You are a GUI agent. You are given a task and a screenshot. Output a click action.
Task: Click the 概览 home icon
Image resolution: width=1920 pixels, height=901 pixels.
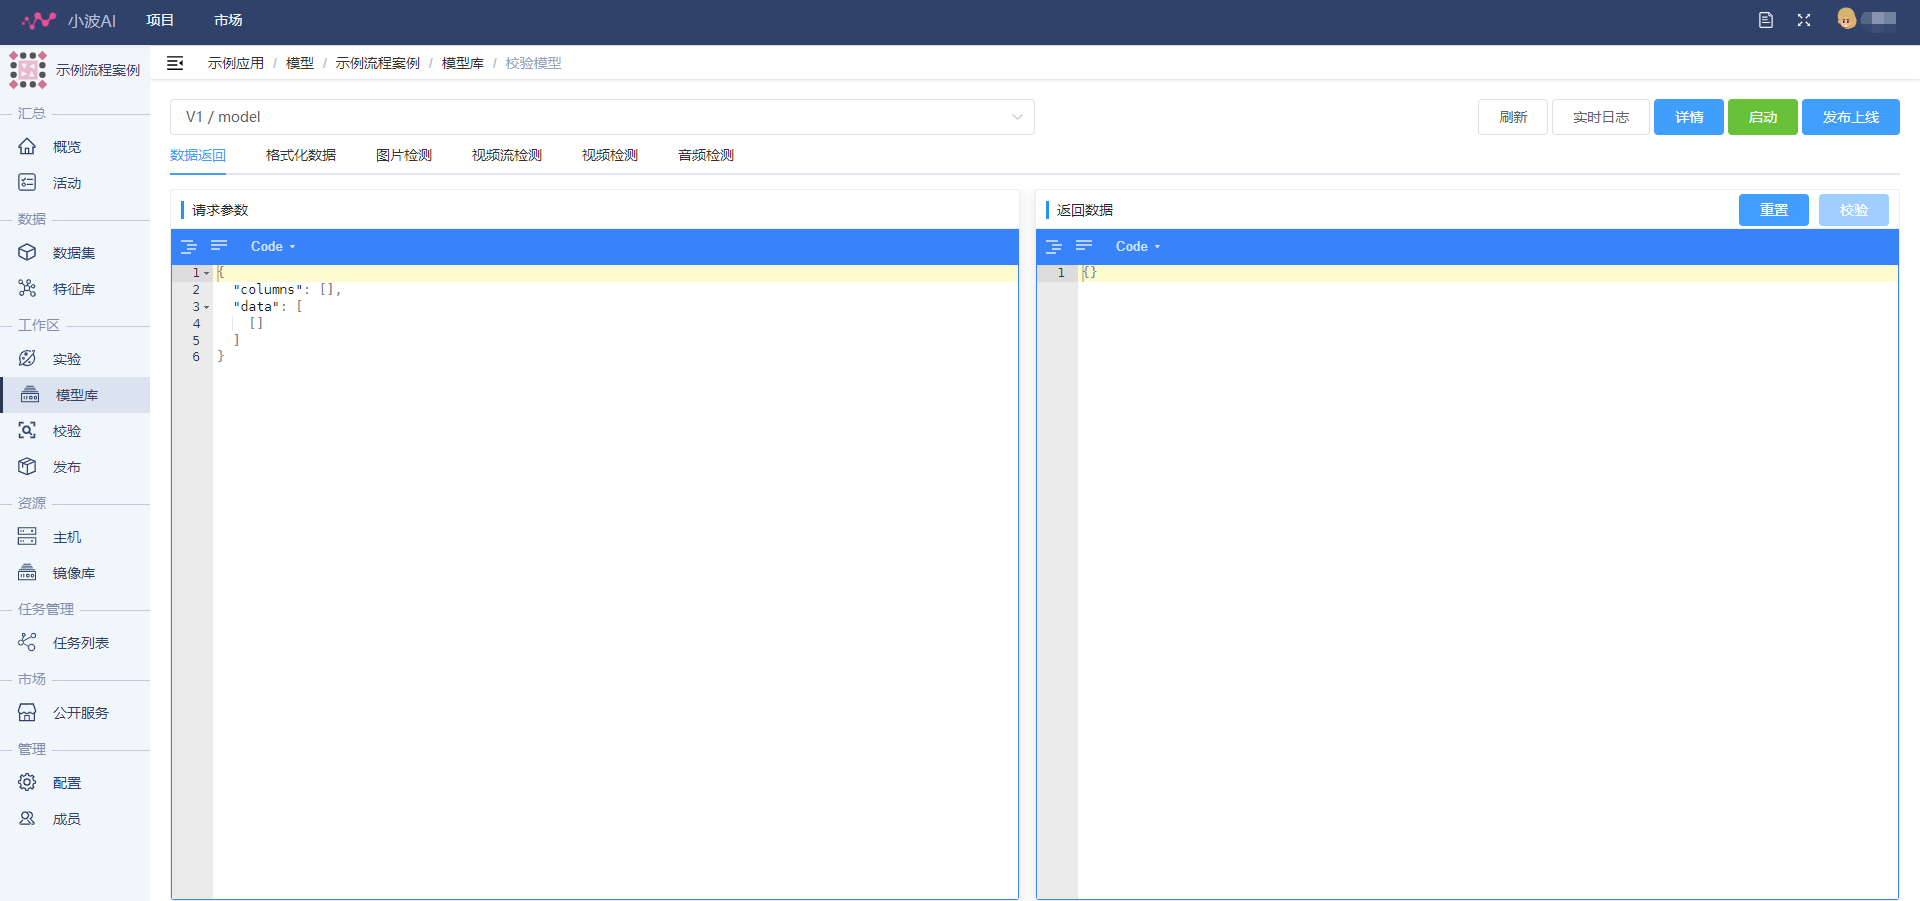(x=27, y=146)
